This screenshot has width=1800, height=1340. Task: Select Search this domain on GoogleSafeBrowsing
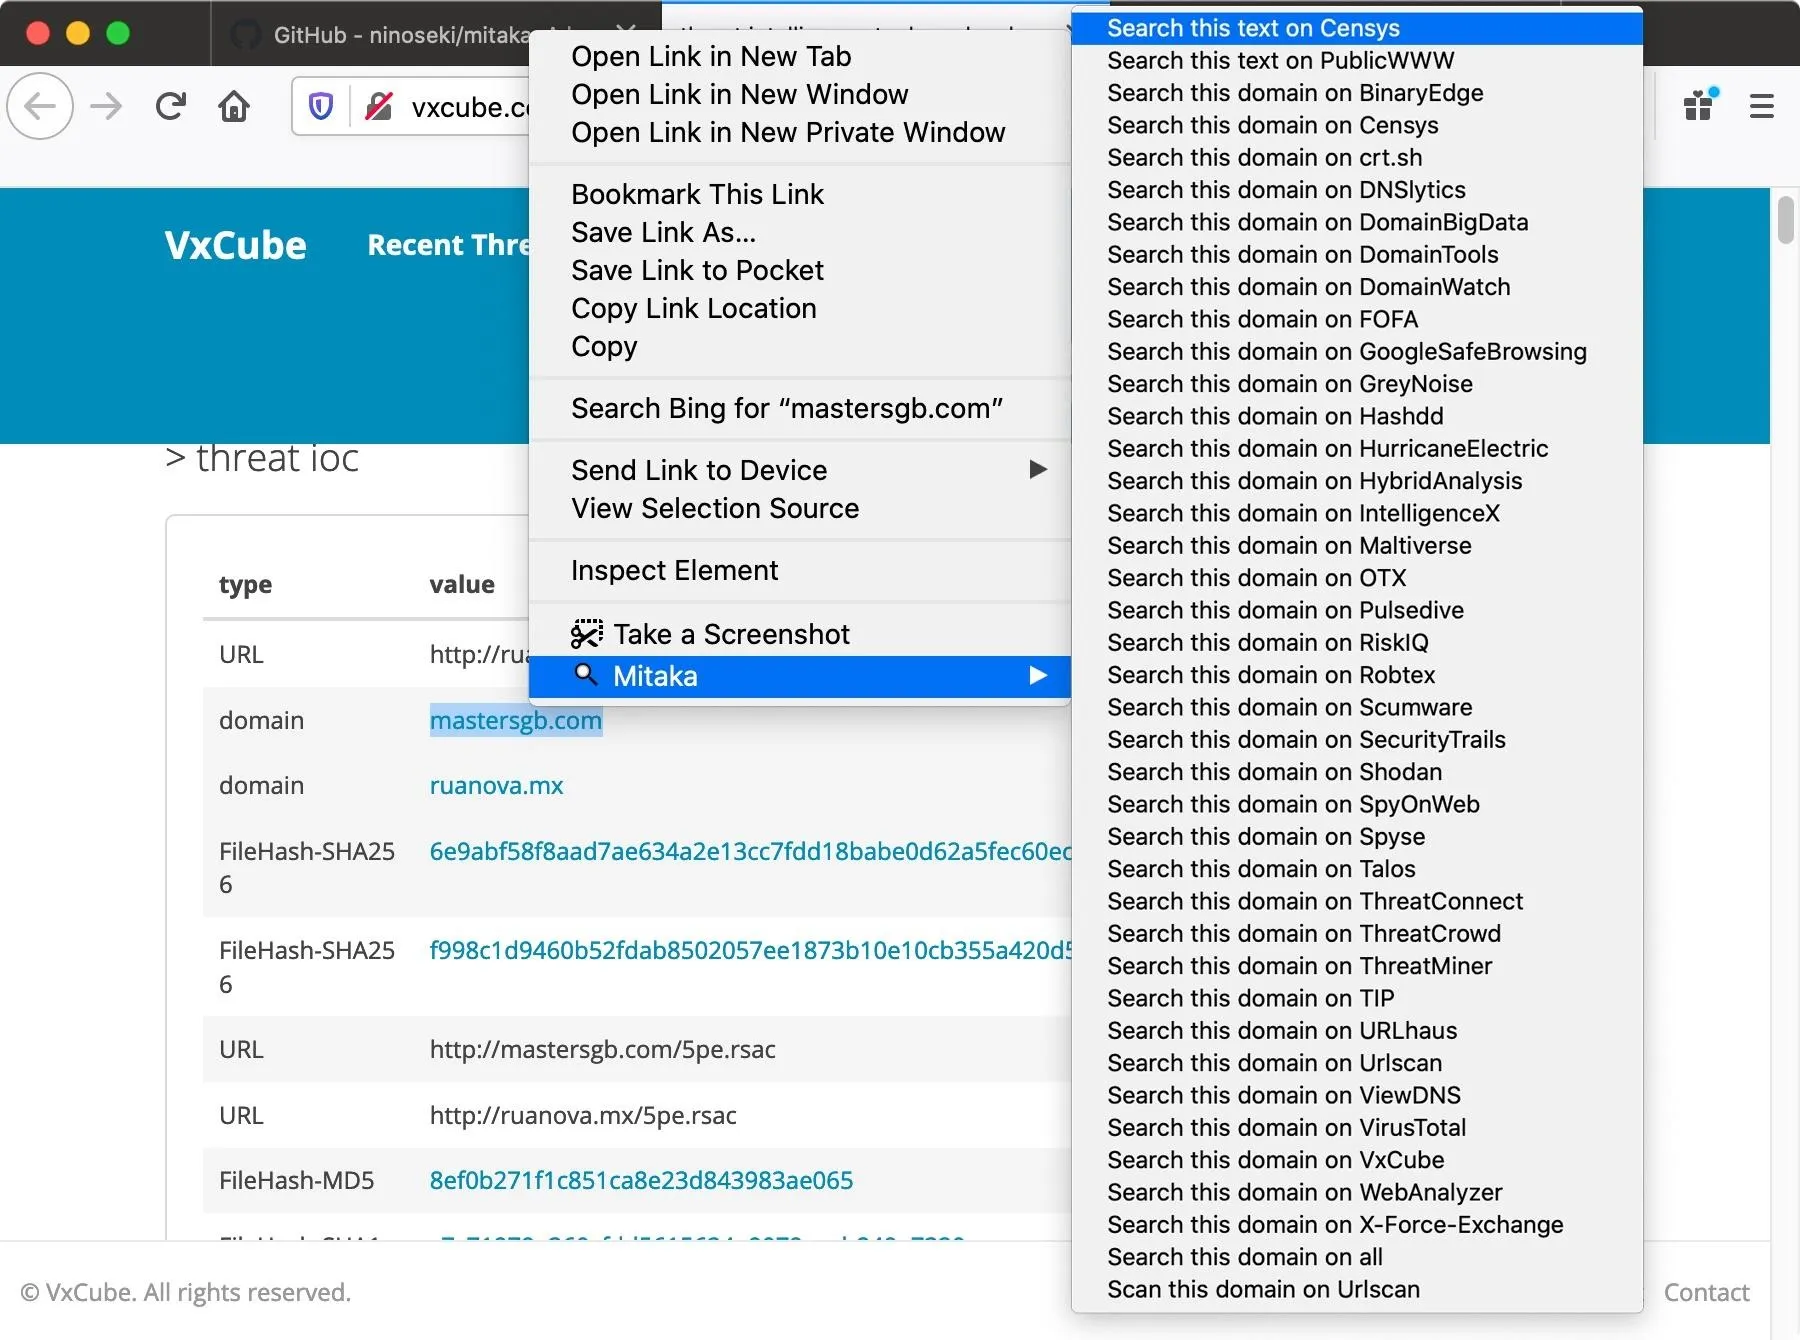click(1357, 352)
